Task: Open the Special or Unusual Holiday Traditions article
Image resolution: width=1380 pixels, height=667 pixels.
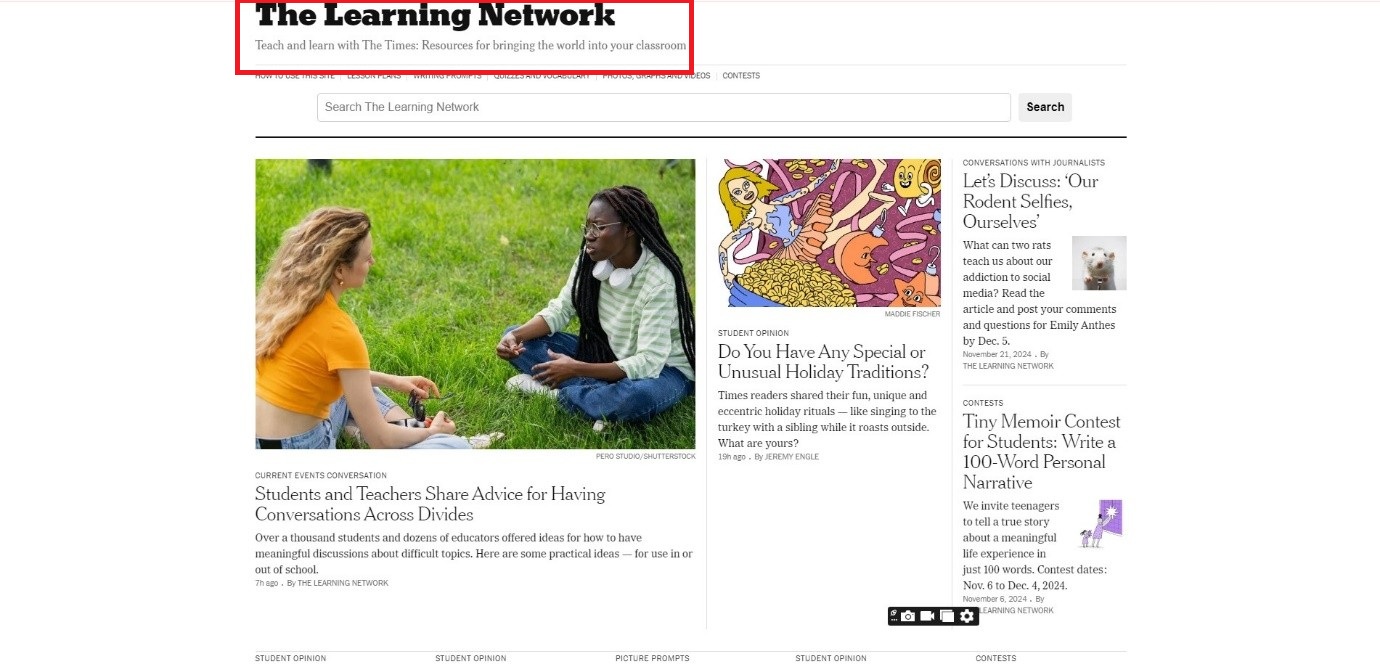Action: [823, 362]
